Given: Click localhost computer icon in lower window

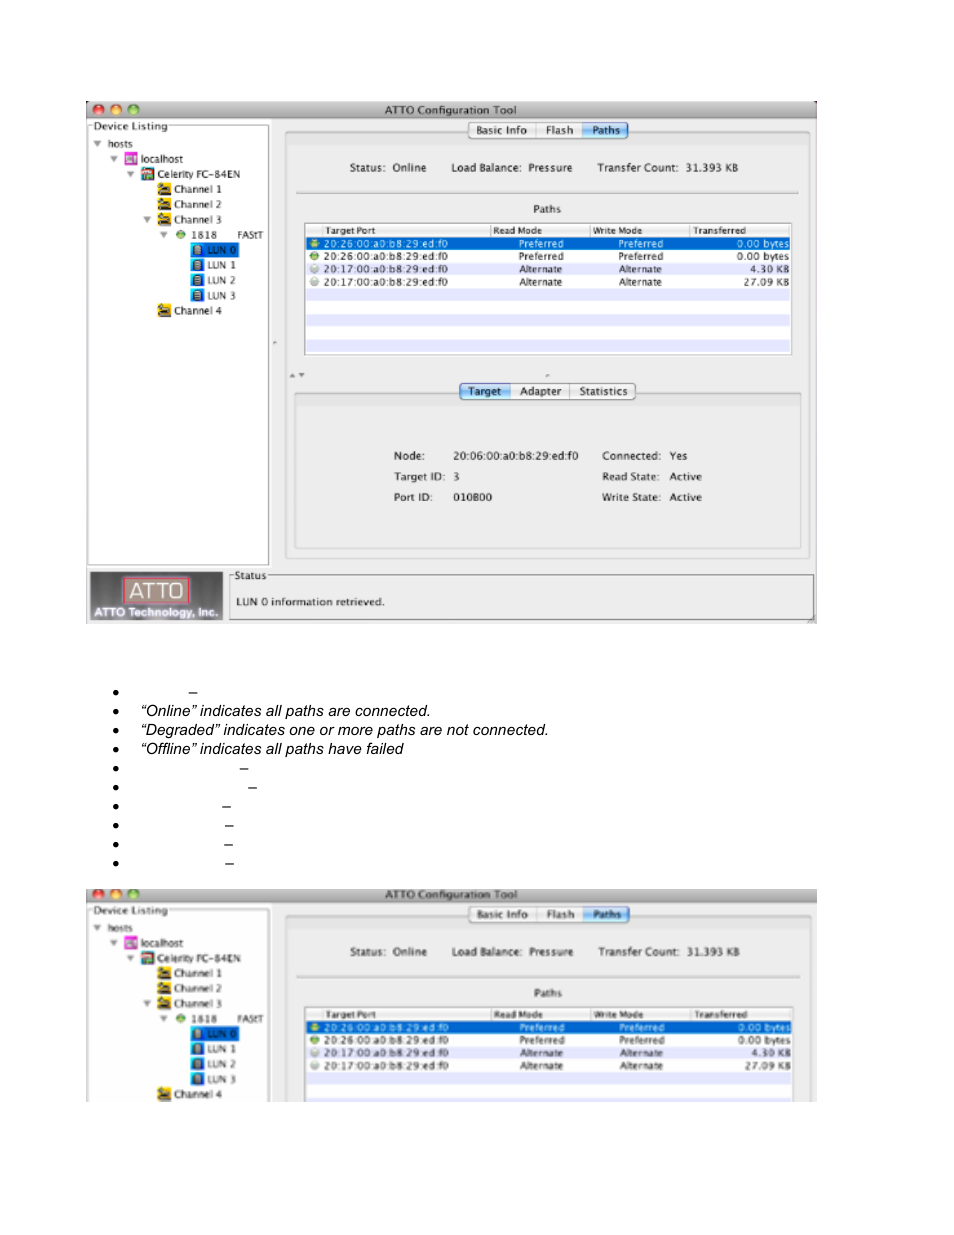Looking at the screenshot, I should pyautogui.click(x=131, y=943).
